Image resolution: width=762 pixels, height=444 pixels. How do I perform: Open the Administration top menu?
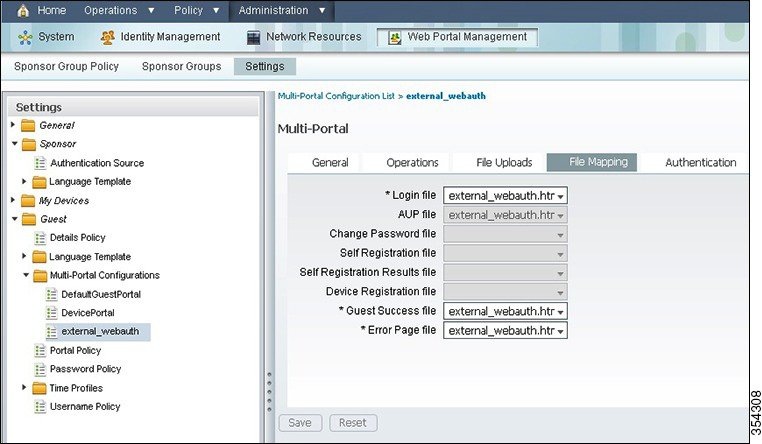(281, 10)
